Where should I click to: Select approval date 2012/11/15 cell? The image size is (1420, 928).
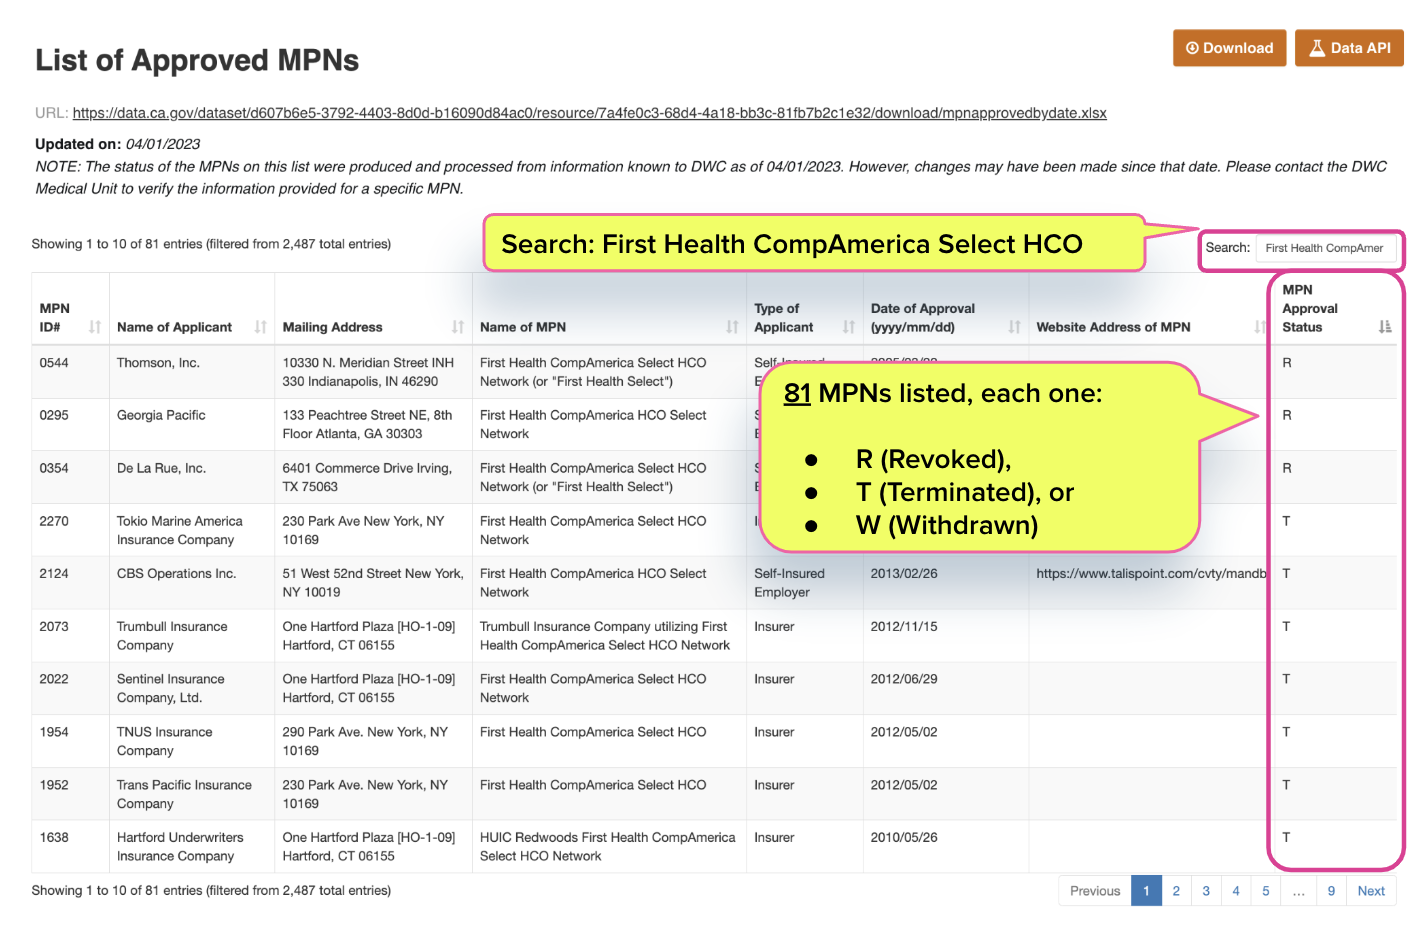945,636
